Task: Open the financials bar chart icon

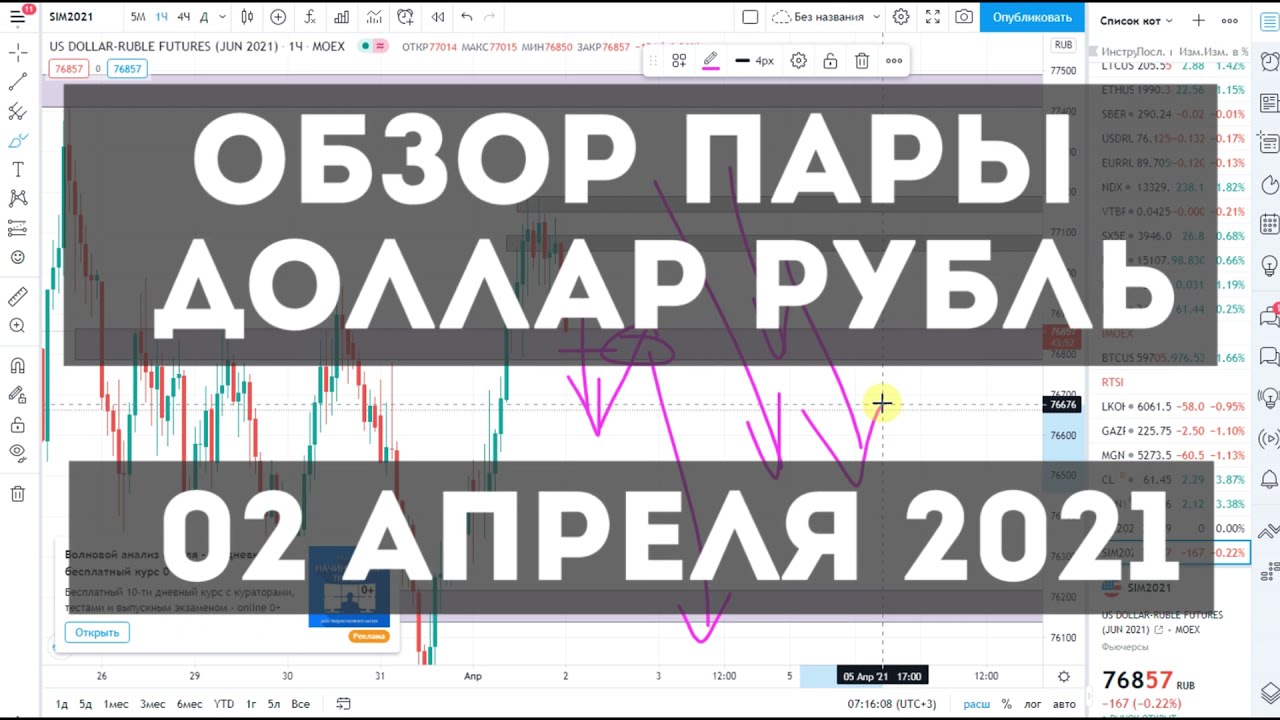Action: pyautogui.click(x=342, y=17)
